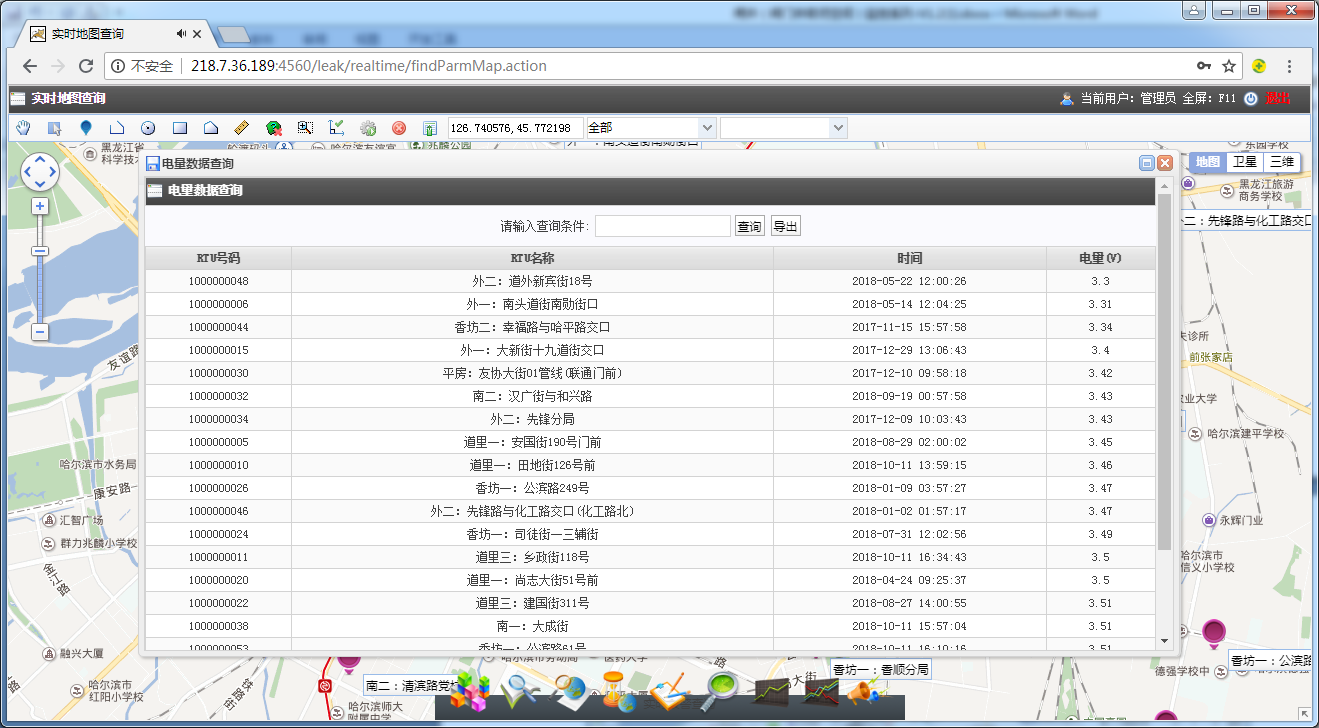Click the blue location marker tool
Viewport: 1319px width, 728px height.
86,128
